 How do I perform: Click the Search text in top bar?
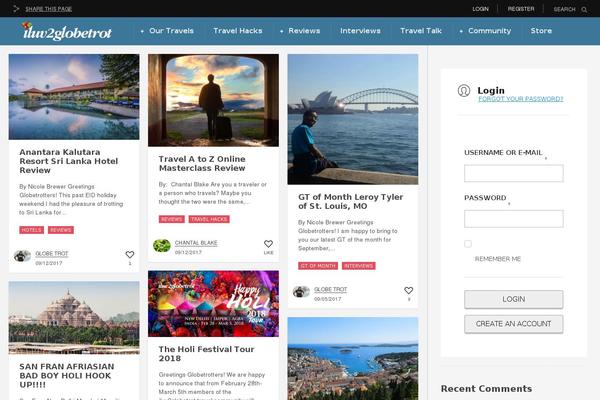tap(564, 9)
